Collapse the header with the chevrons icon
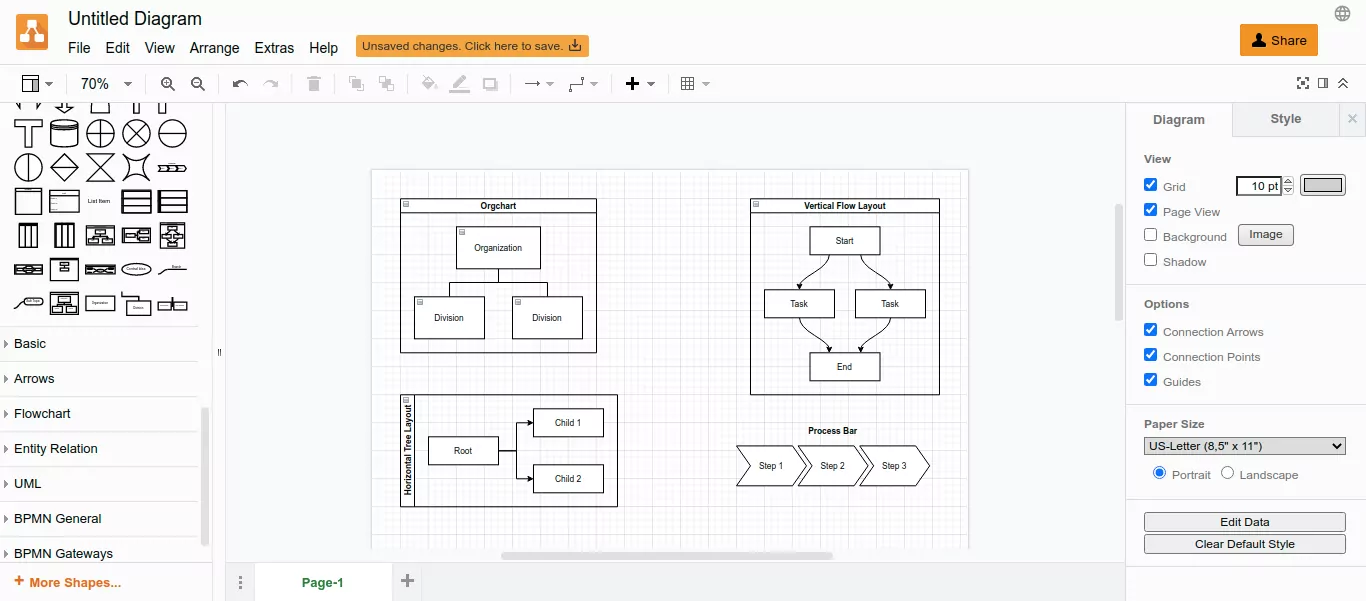The width and height of the screenshot is (1366, 601). [1343, 84]
